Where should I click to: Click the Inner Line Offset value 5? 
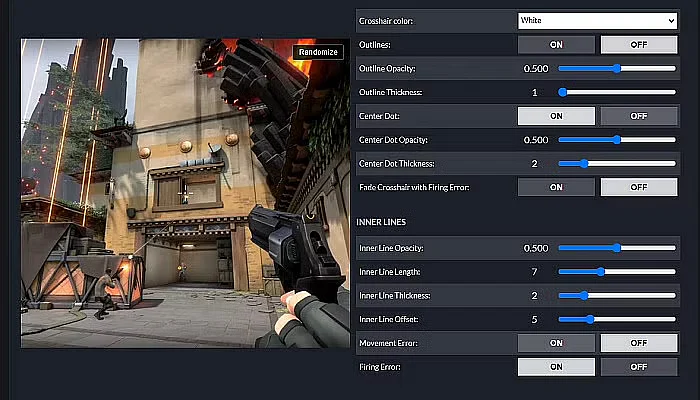click(x=534, y=320)
